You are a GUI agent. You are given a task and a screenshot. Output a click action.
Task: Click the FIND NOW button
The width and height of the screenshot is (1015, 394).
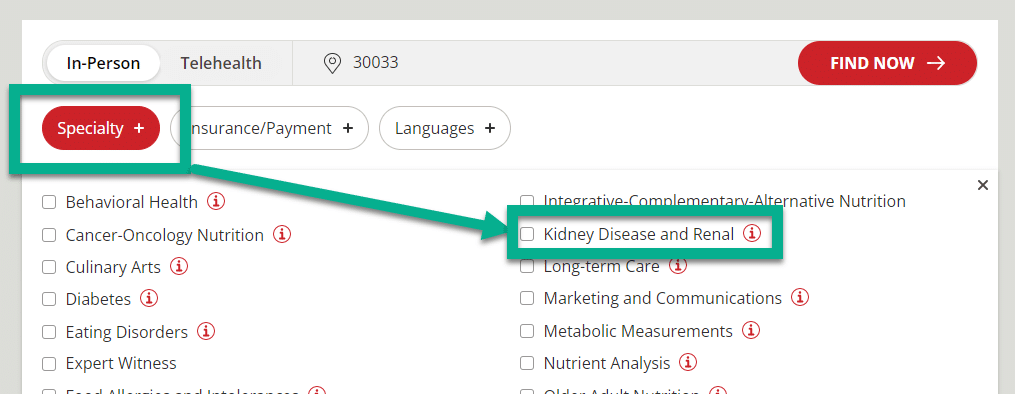(x=887, y=63)
